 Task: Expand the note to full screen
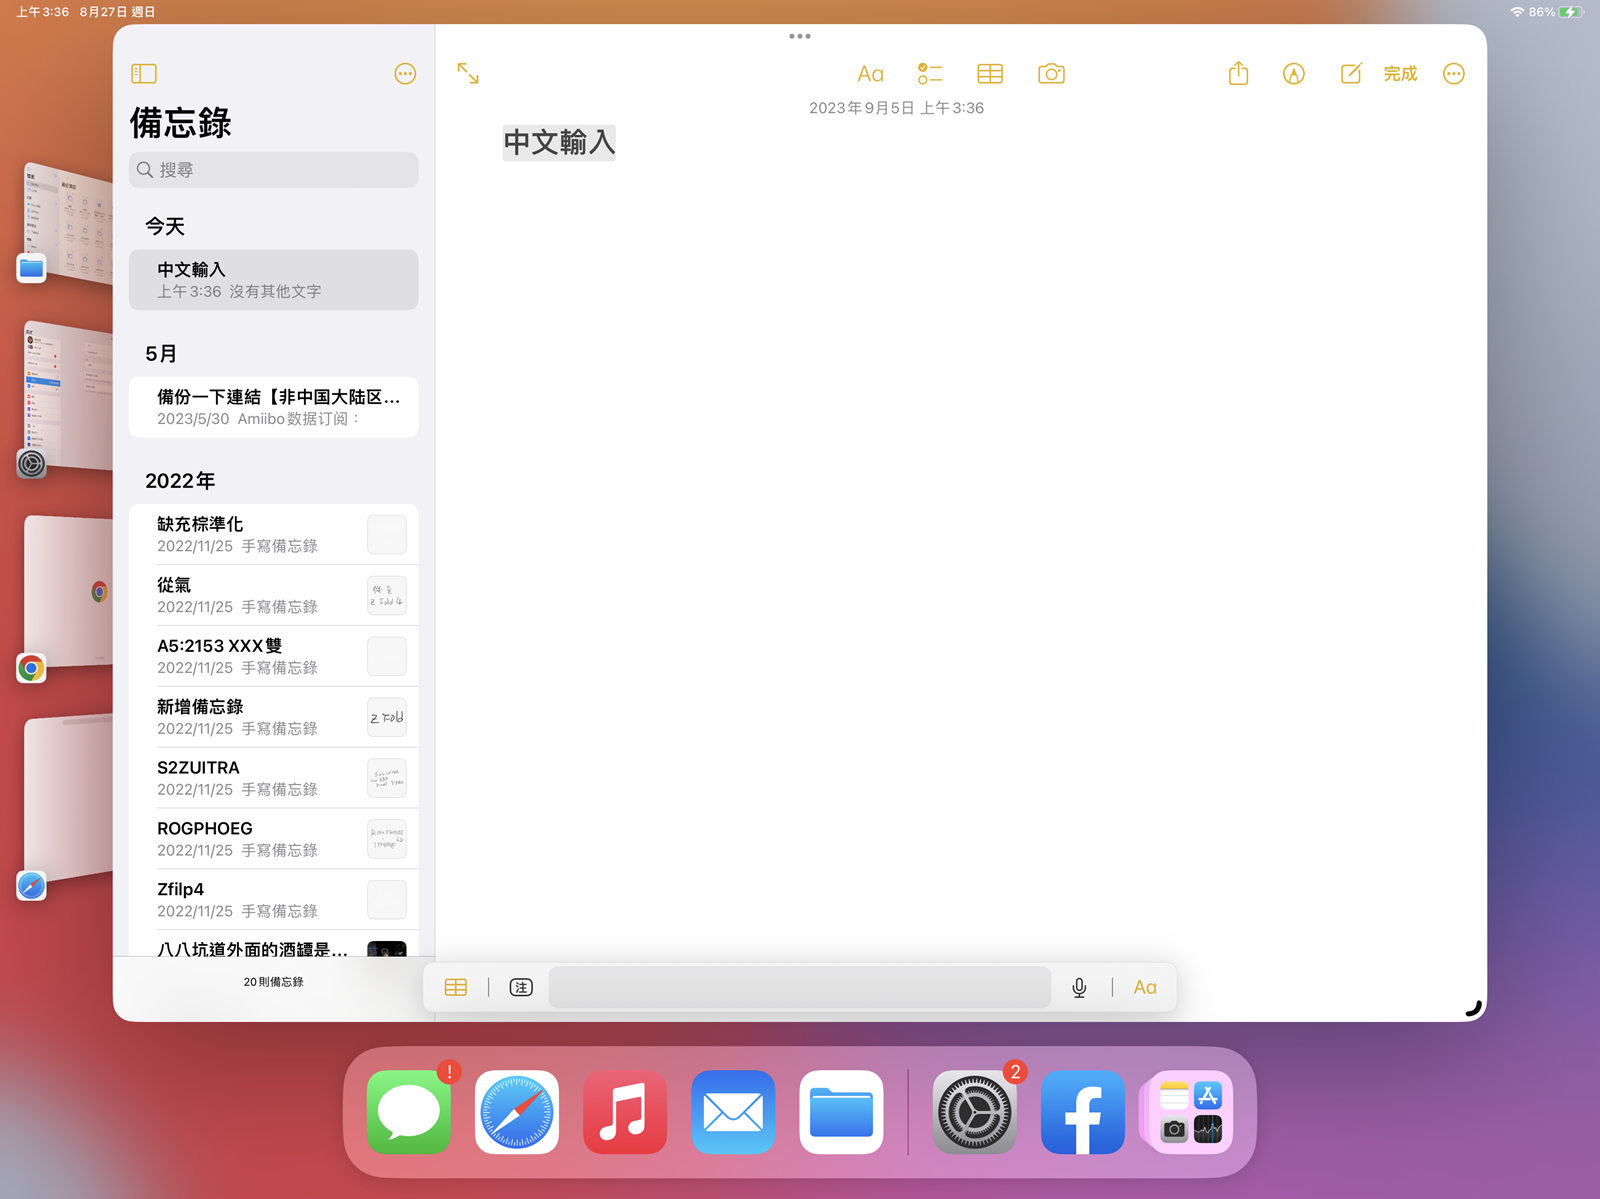pos(468,74)
